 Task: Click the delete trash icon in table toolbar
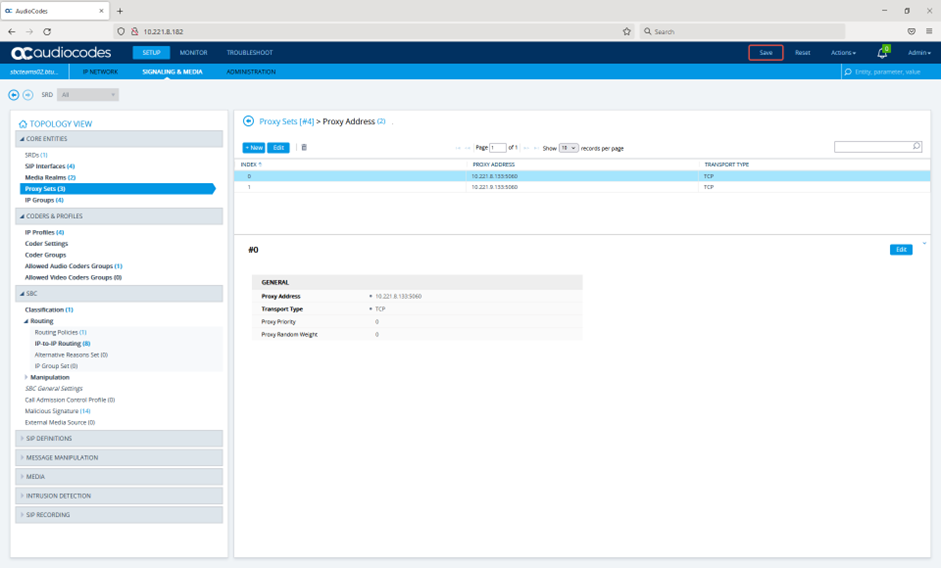(304, 148)
